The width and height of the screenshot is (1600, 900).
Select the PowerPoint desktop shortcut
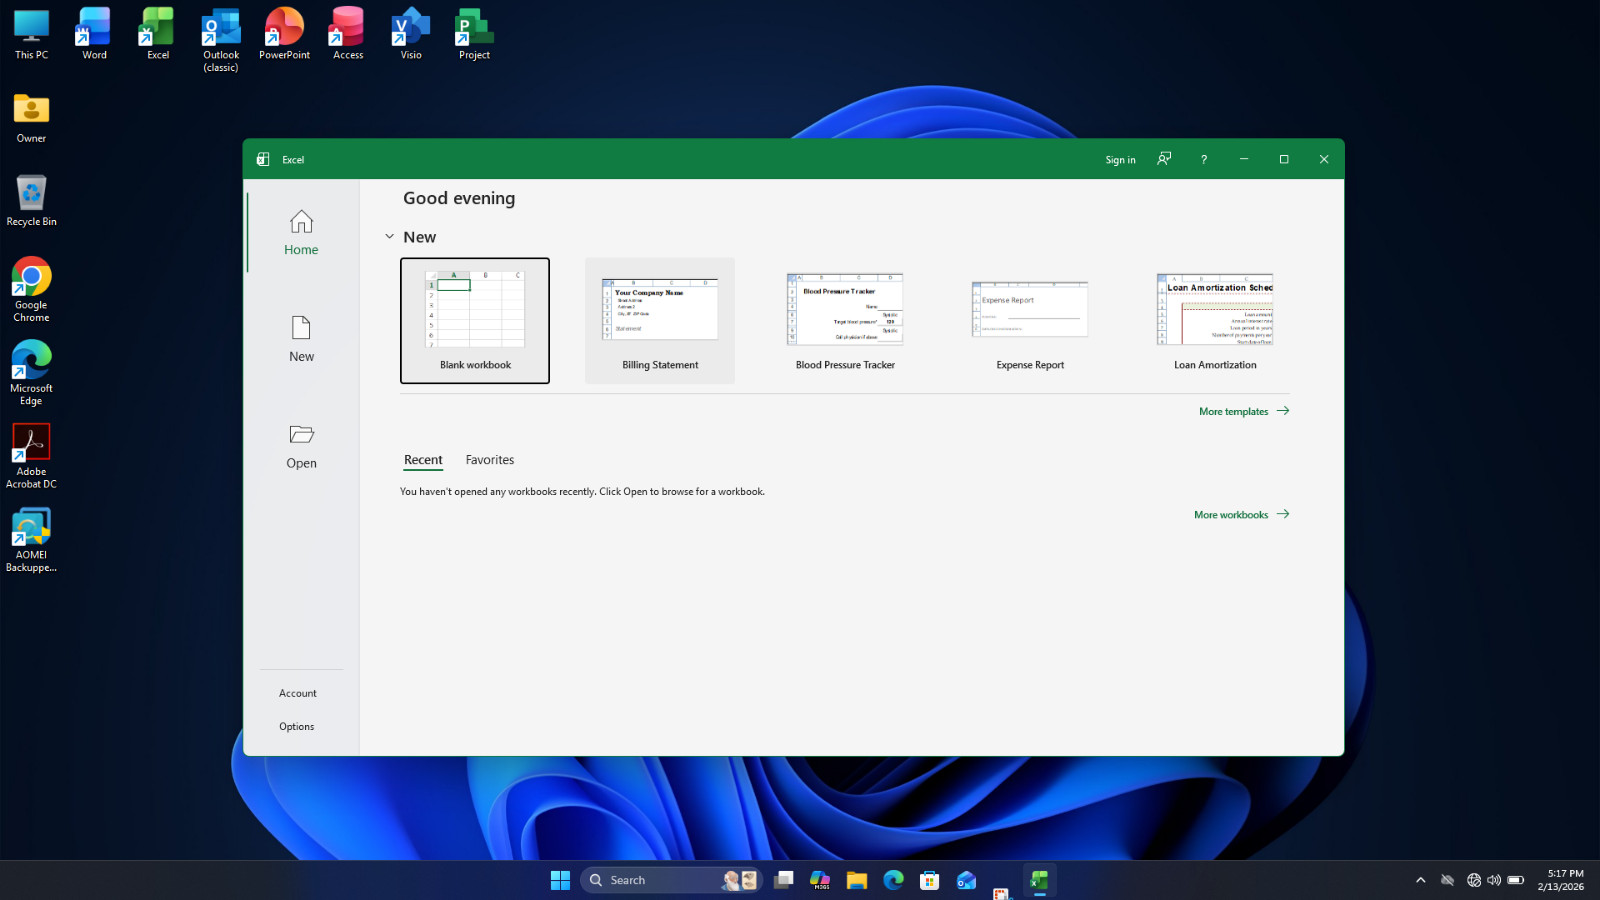coord(284,35)
